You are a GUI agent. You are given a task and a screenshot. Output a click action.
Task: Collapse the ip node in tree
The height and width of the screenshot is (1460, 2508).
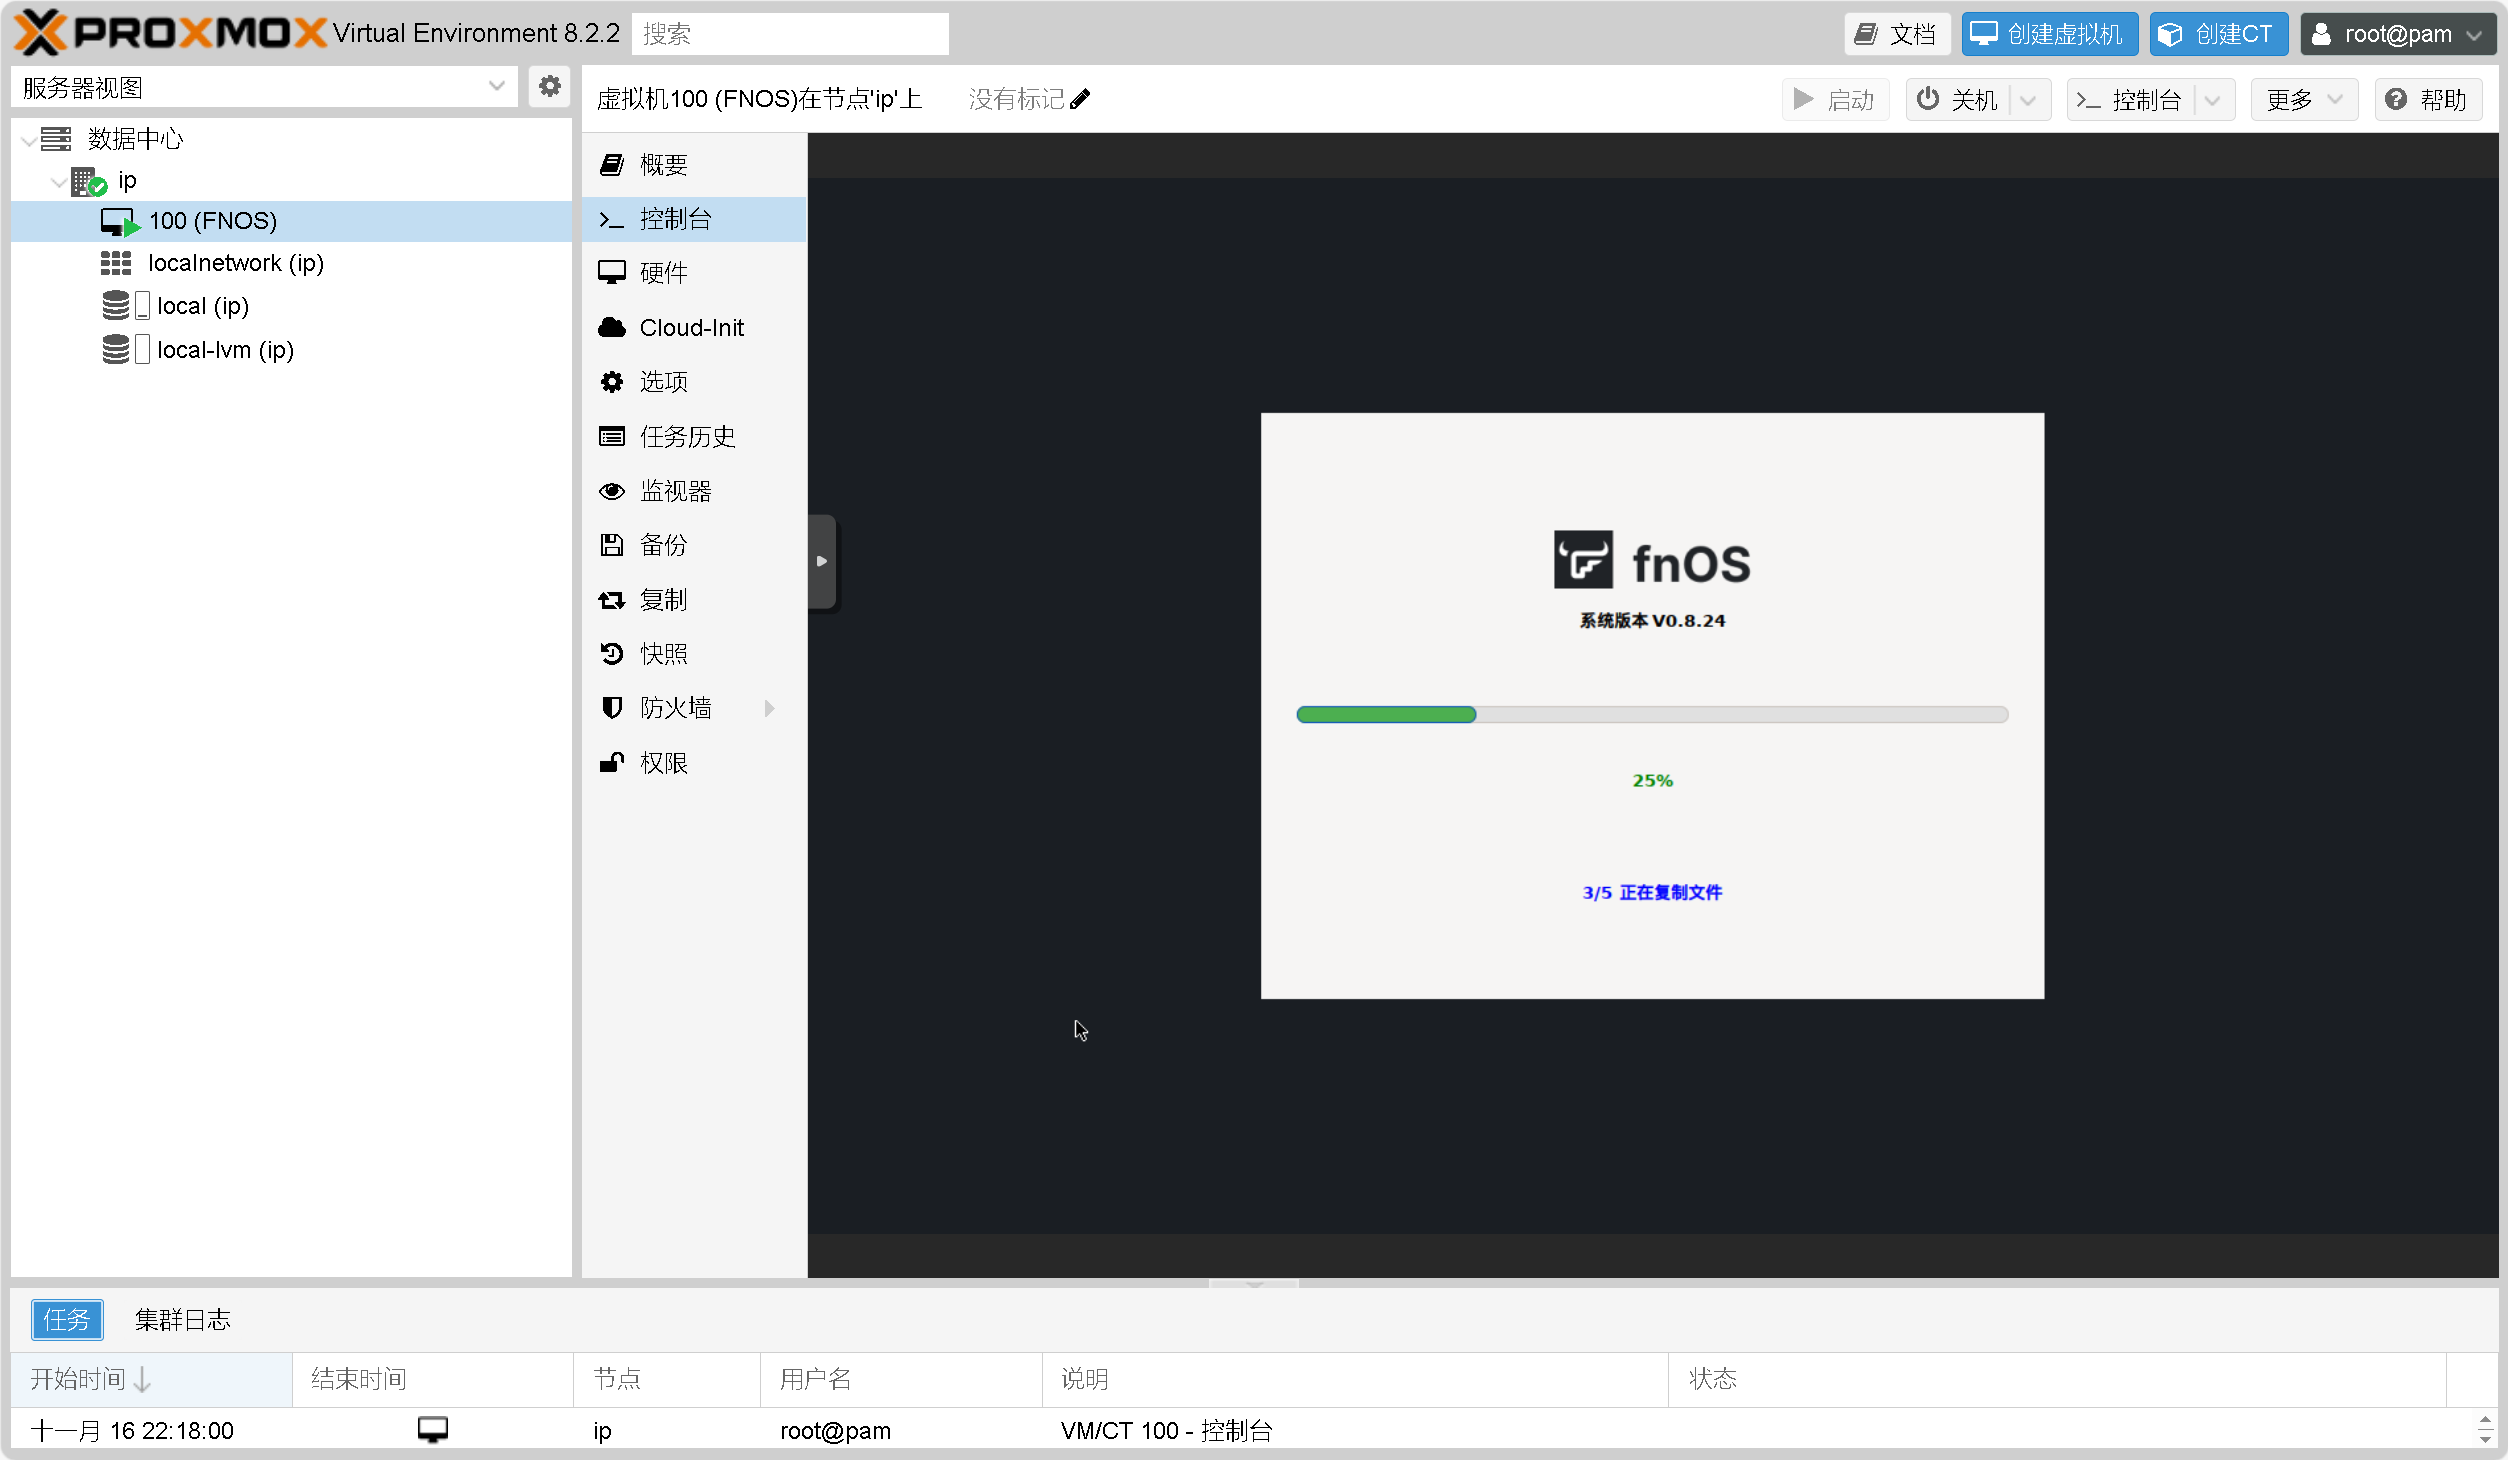tap(60, 182)
